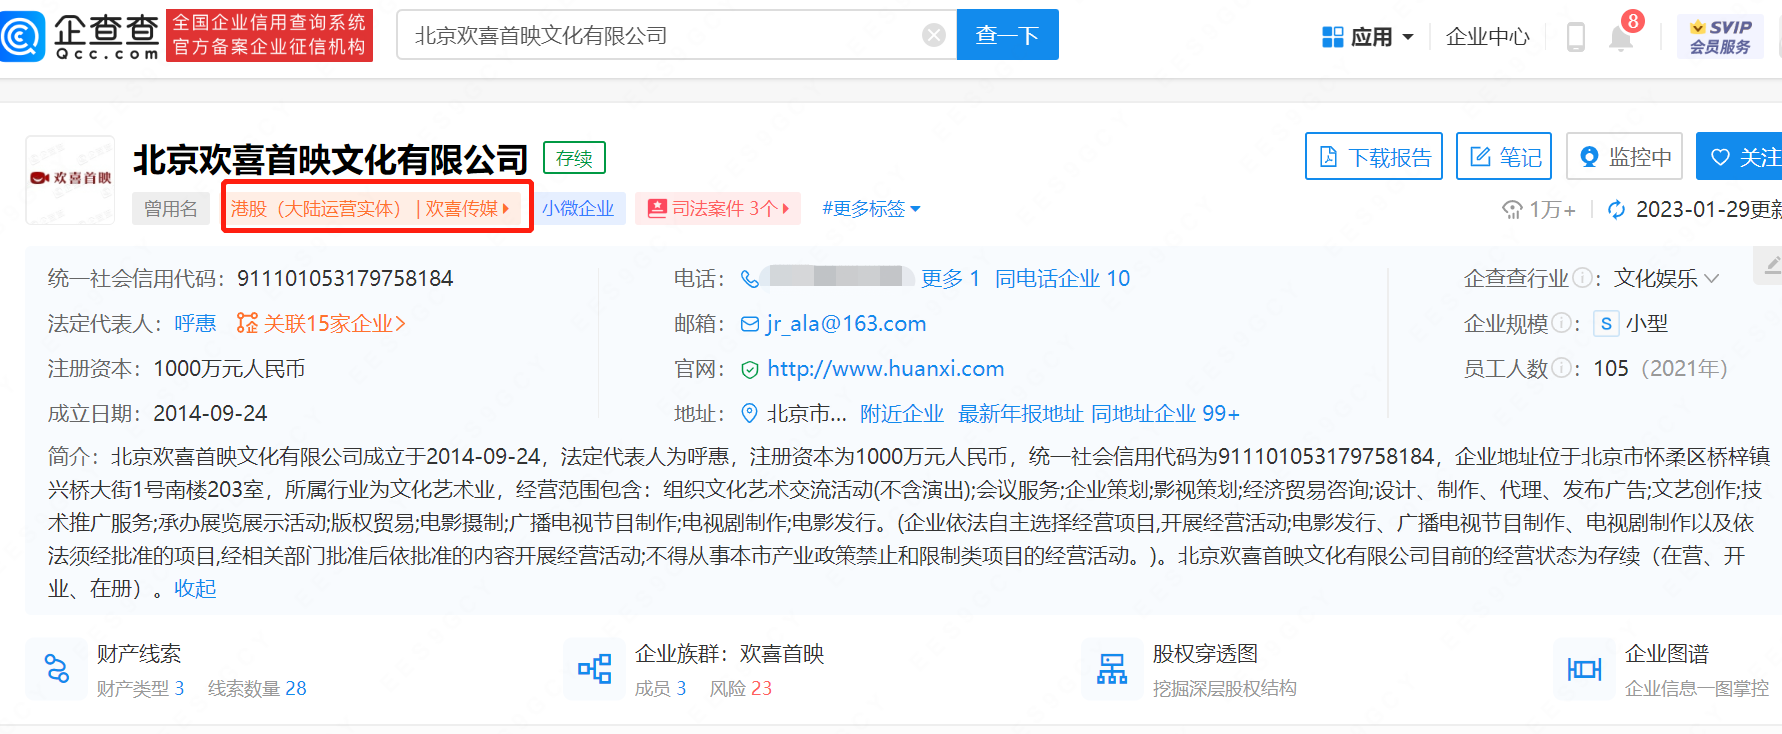The width and height of the screenshot is (1782, 734).
Task: Open the 企业图谱 card icon
Action: [x=1584, y=669]
